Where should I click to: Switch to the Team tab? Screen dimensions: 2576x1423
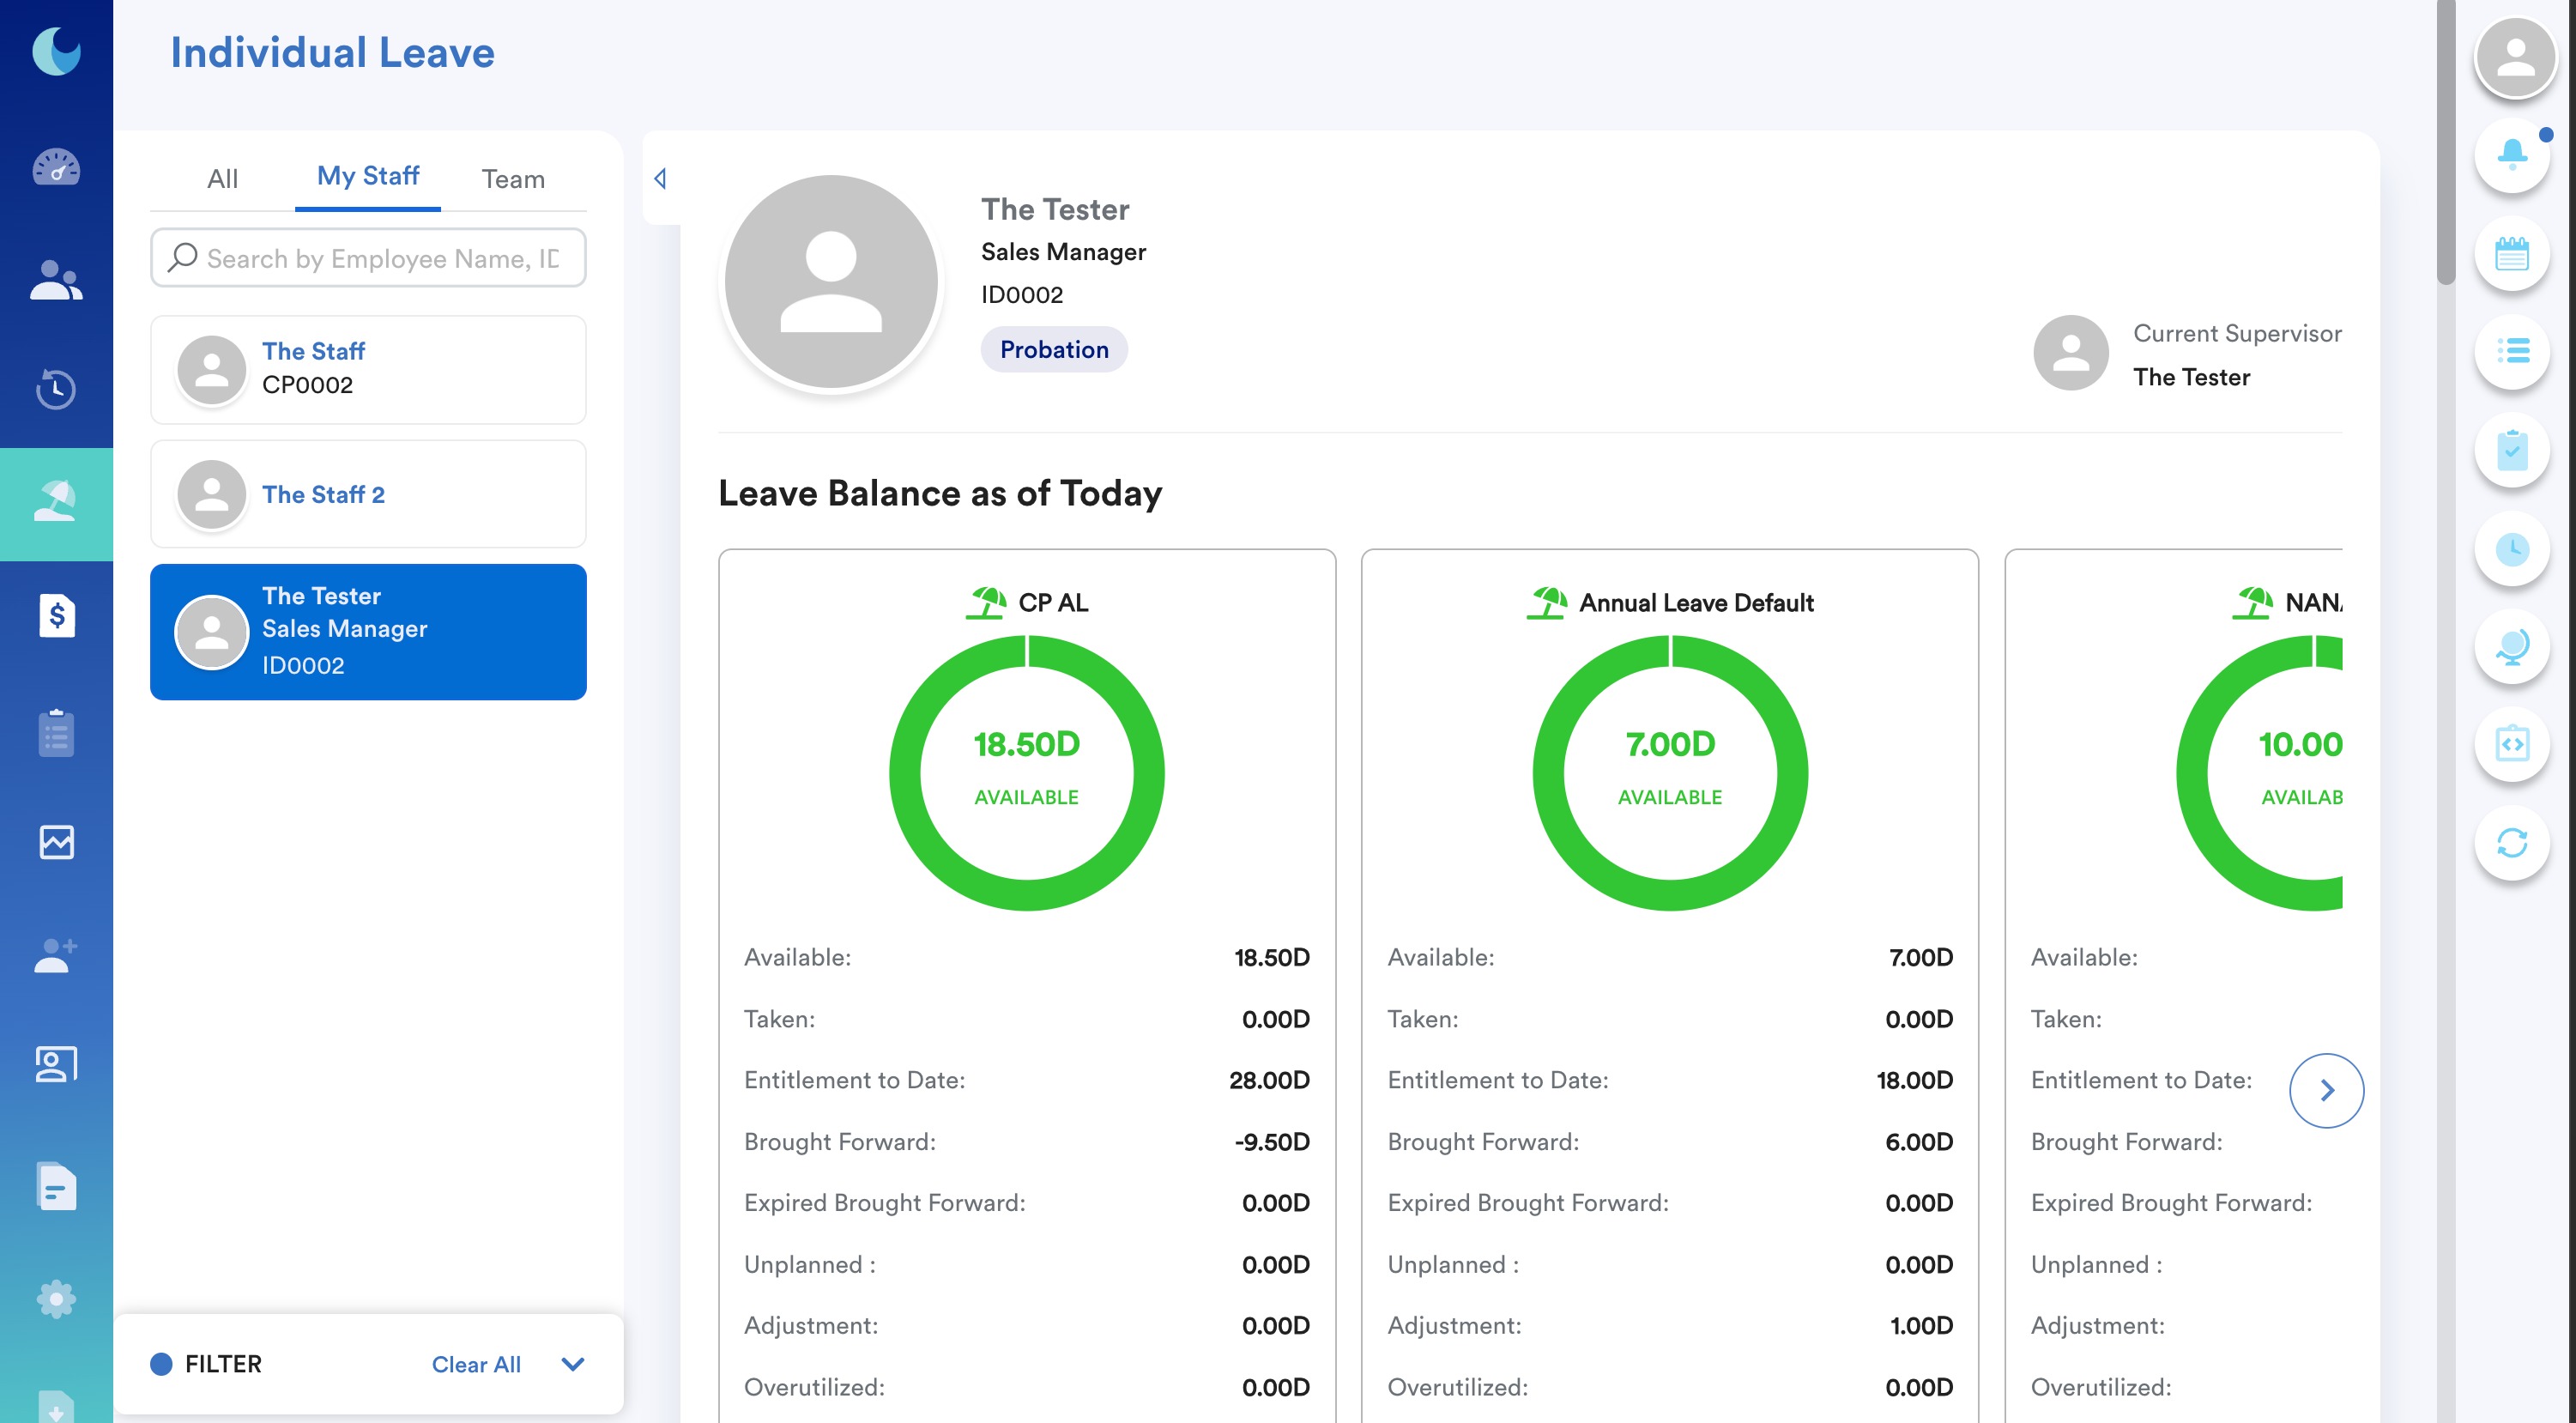(513, 179)
